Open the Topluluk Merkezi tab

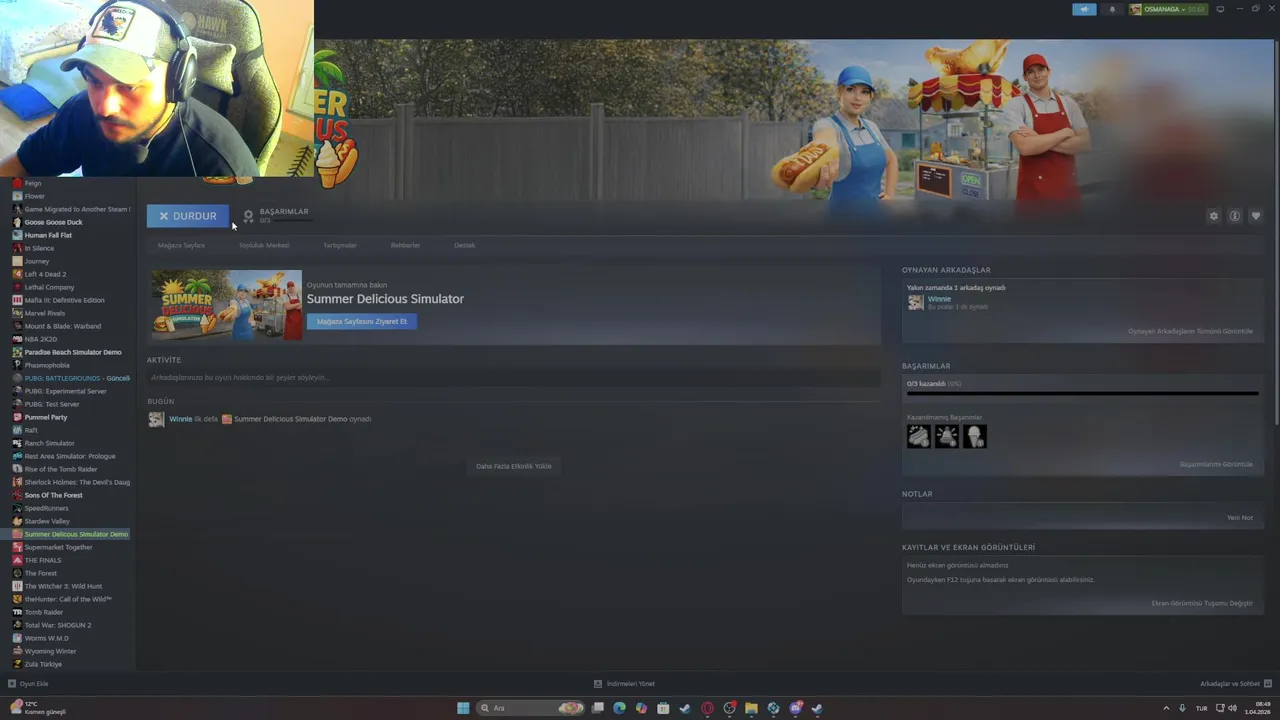[264, 245]
